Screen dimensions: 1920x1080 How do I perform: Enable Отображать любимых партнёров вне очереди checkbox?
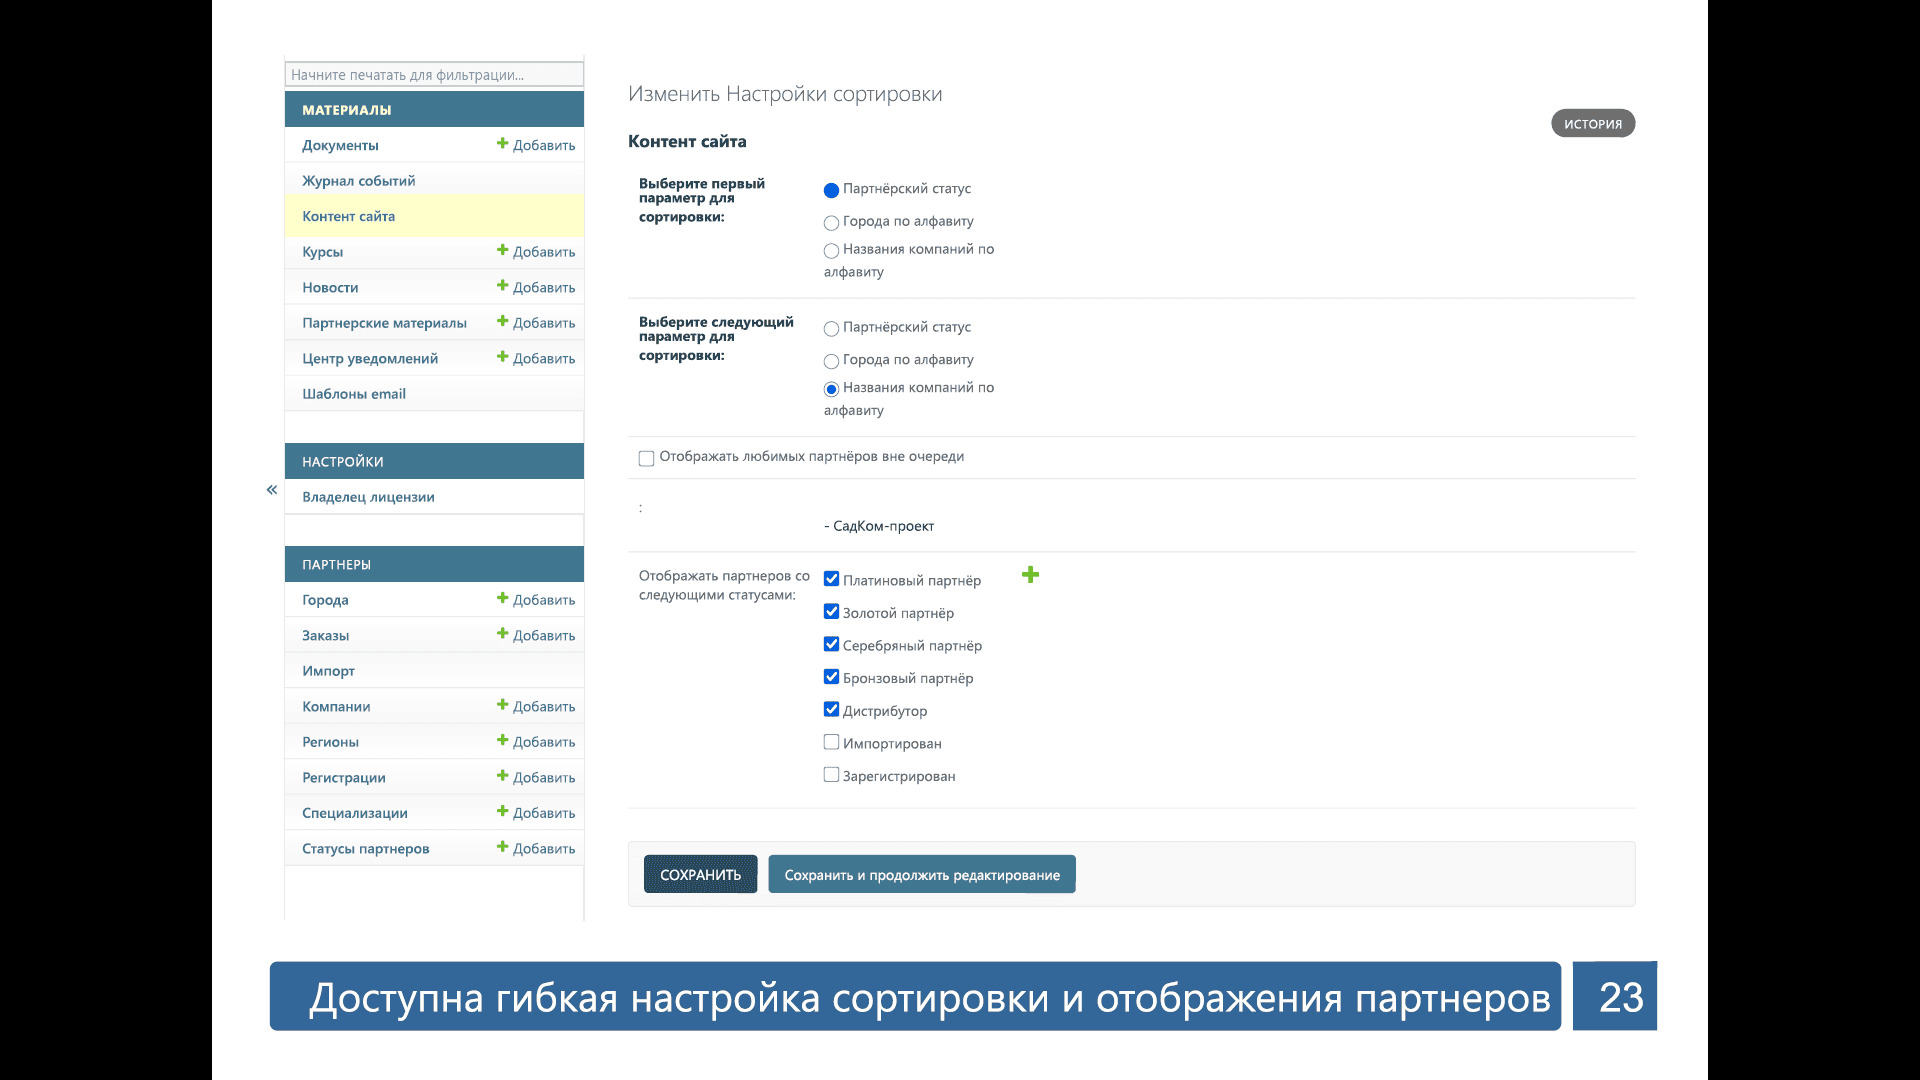[647, 458]
